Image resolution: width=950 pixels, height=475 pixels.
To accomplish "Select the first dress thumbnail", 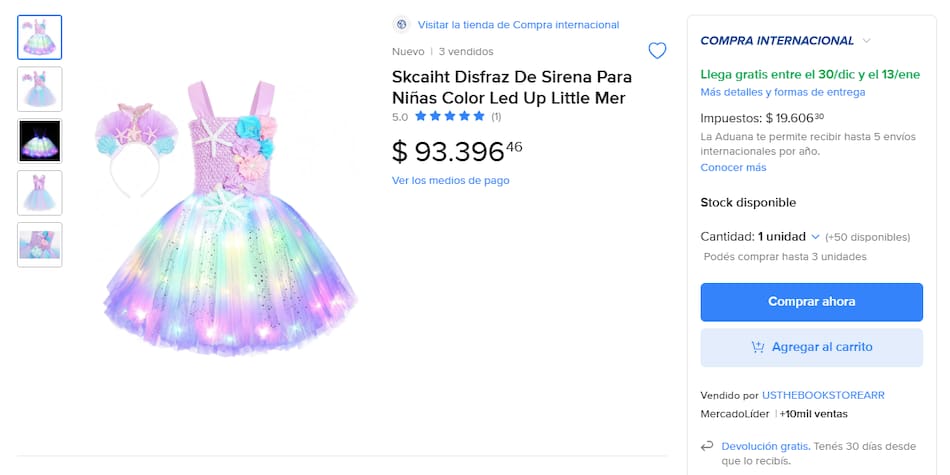I will coord(40,37).
